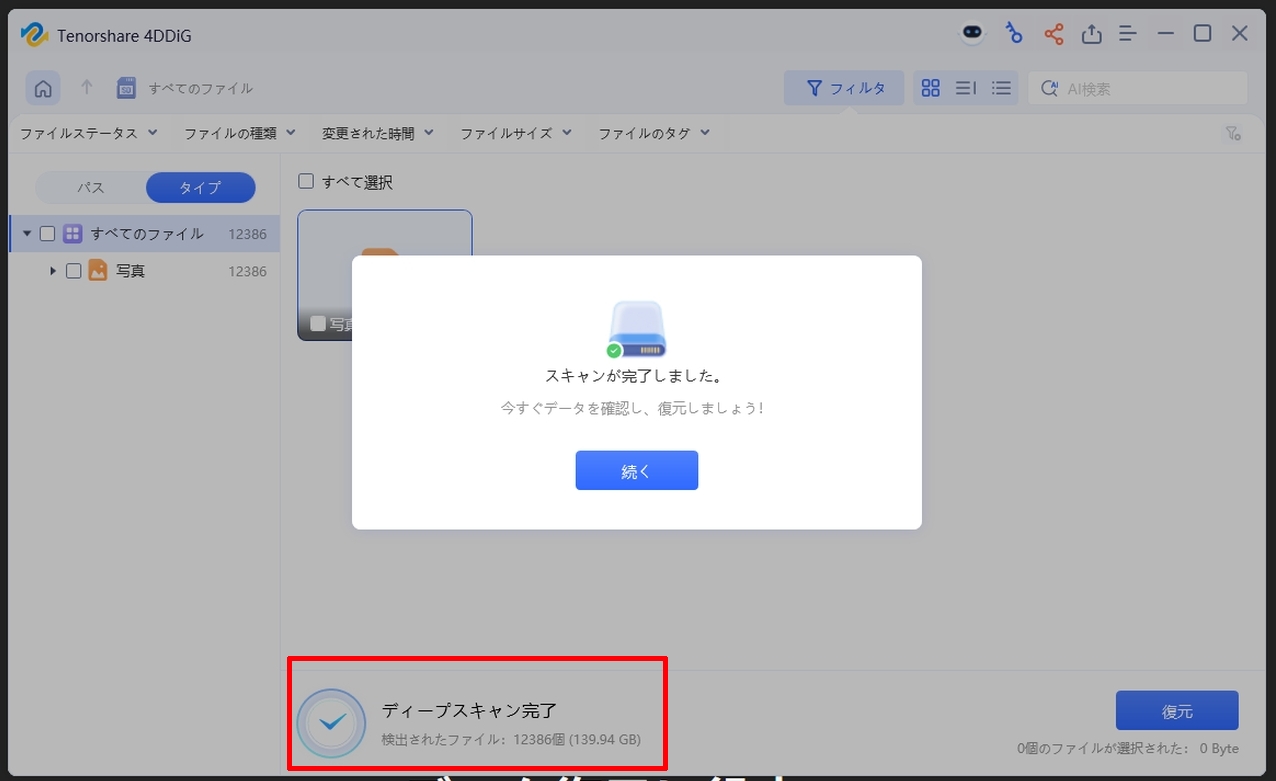The width and height of the screenshot is (1276, 781).
Task: Click the home icon in the navigation bar
Action: [43, 88]
